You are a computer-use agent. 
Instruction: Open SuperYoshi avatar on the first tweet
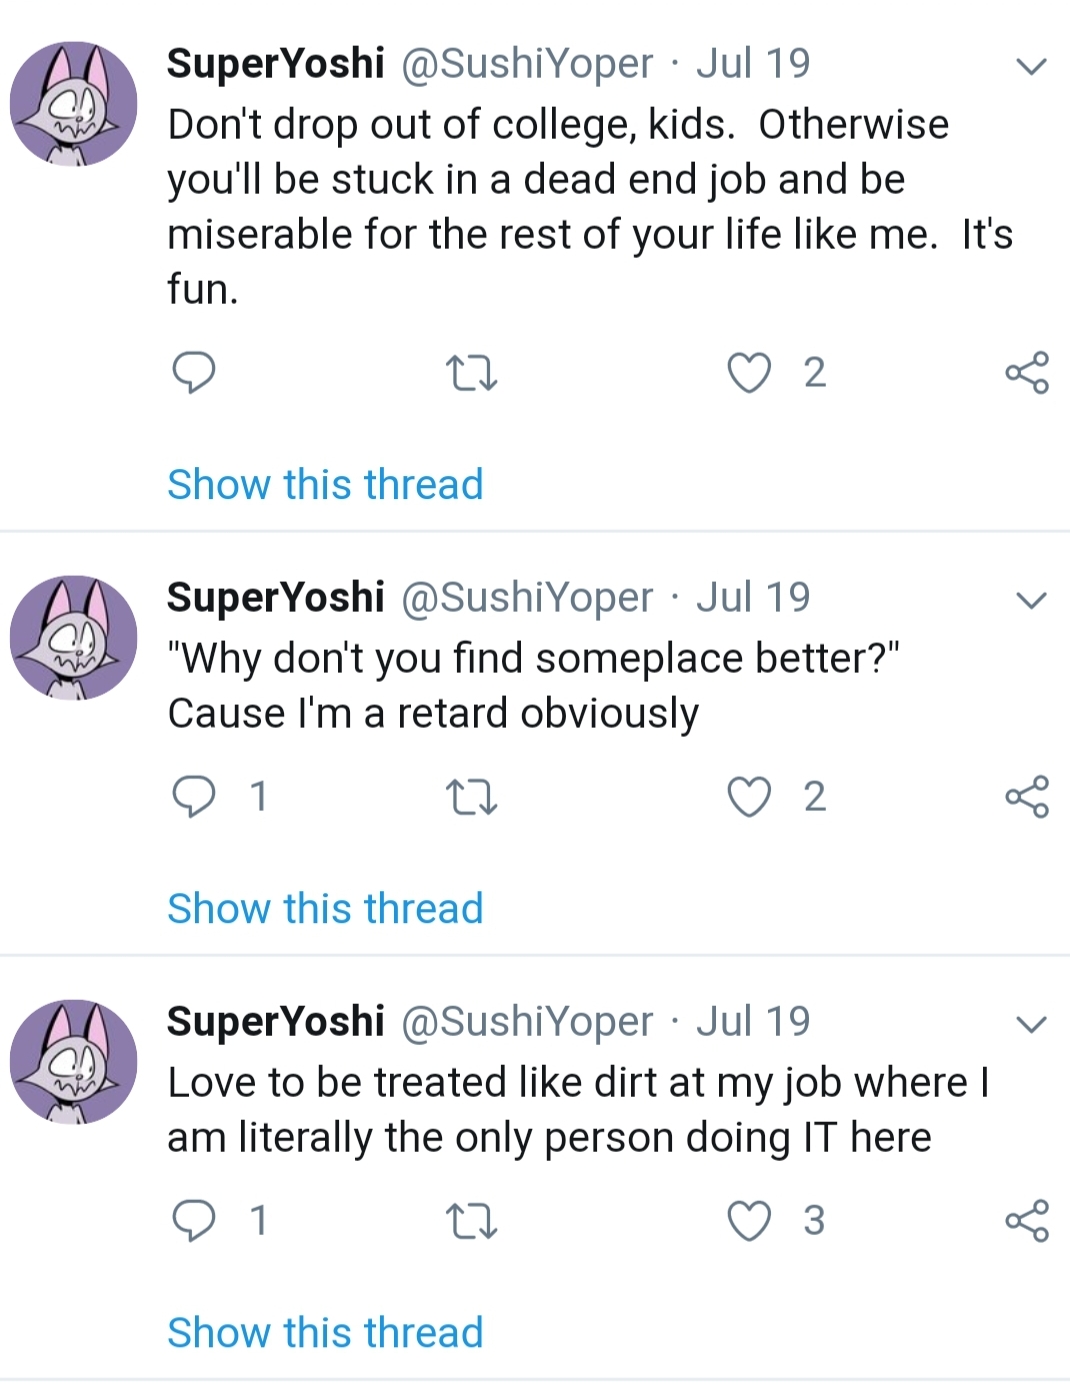coord(74,104)
